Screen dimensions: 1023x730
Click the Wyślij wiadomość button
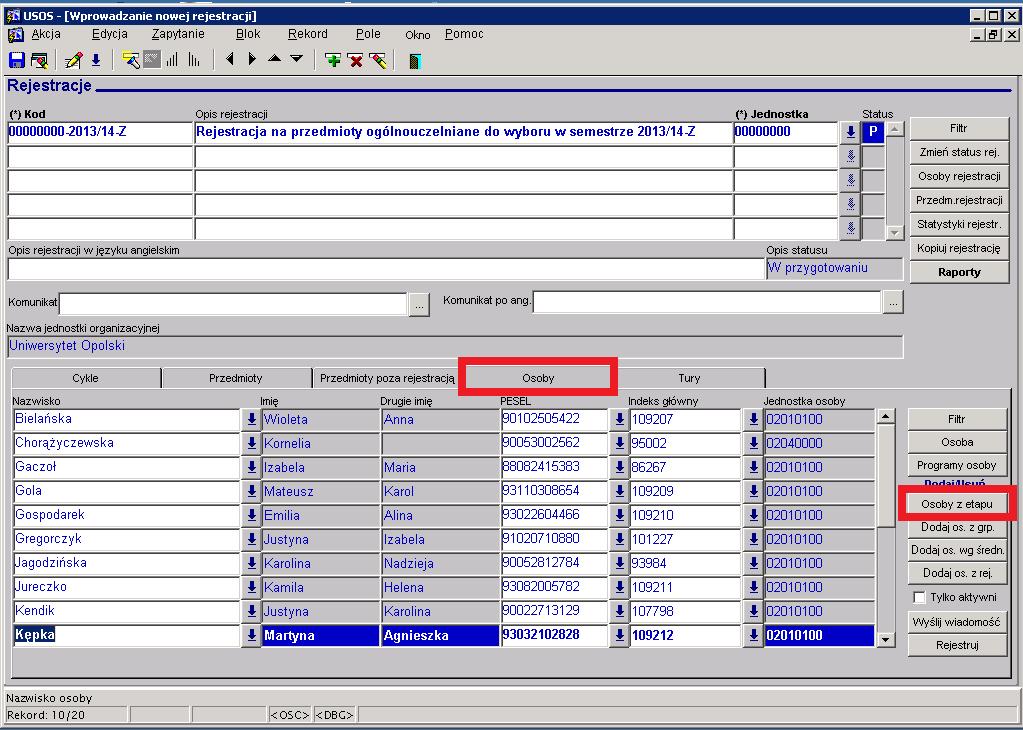[x=956, y=622]
